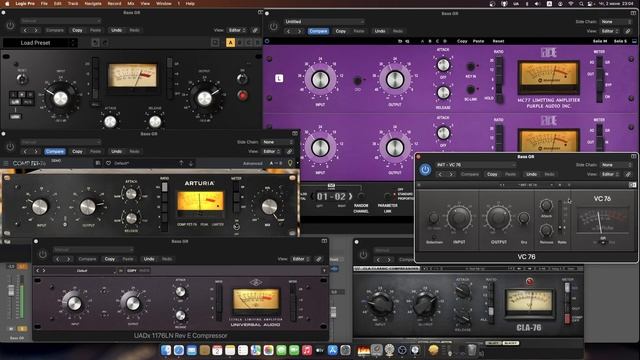Viewport: 640px width, 360px height.
Task: Click red round button on black 1176 plugin
Action: pos(242,96)
